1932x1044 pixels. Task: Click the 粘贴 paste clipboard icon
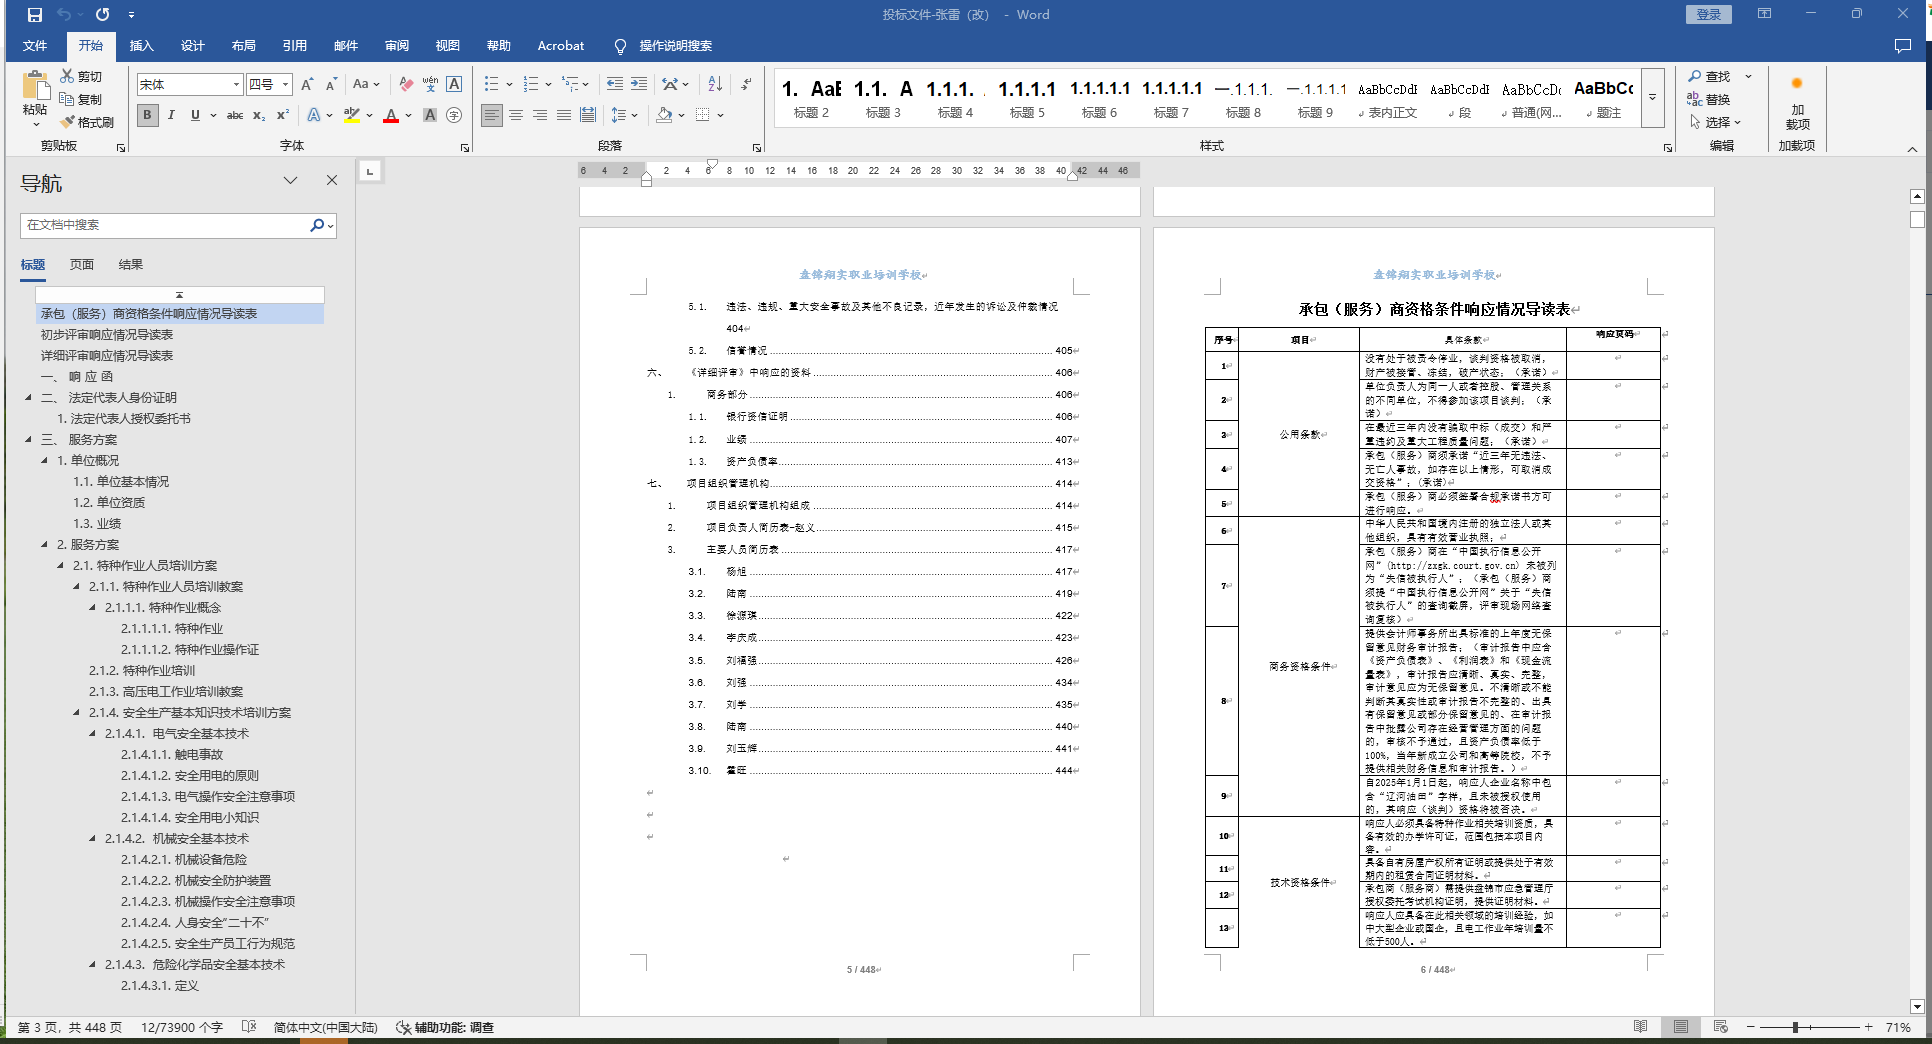pos(35,87)
